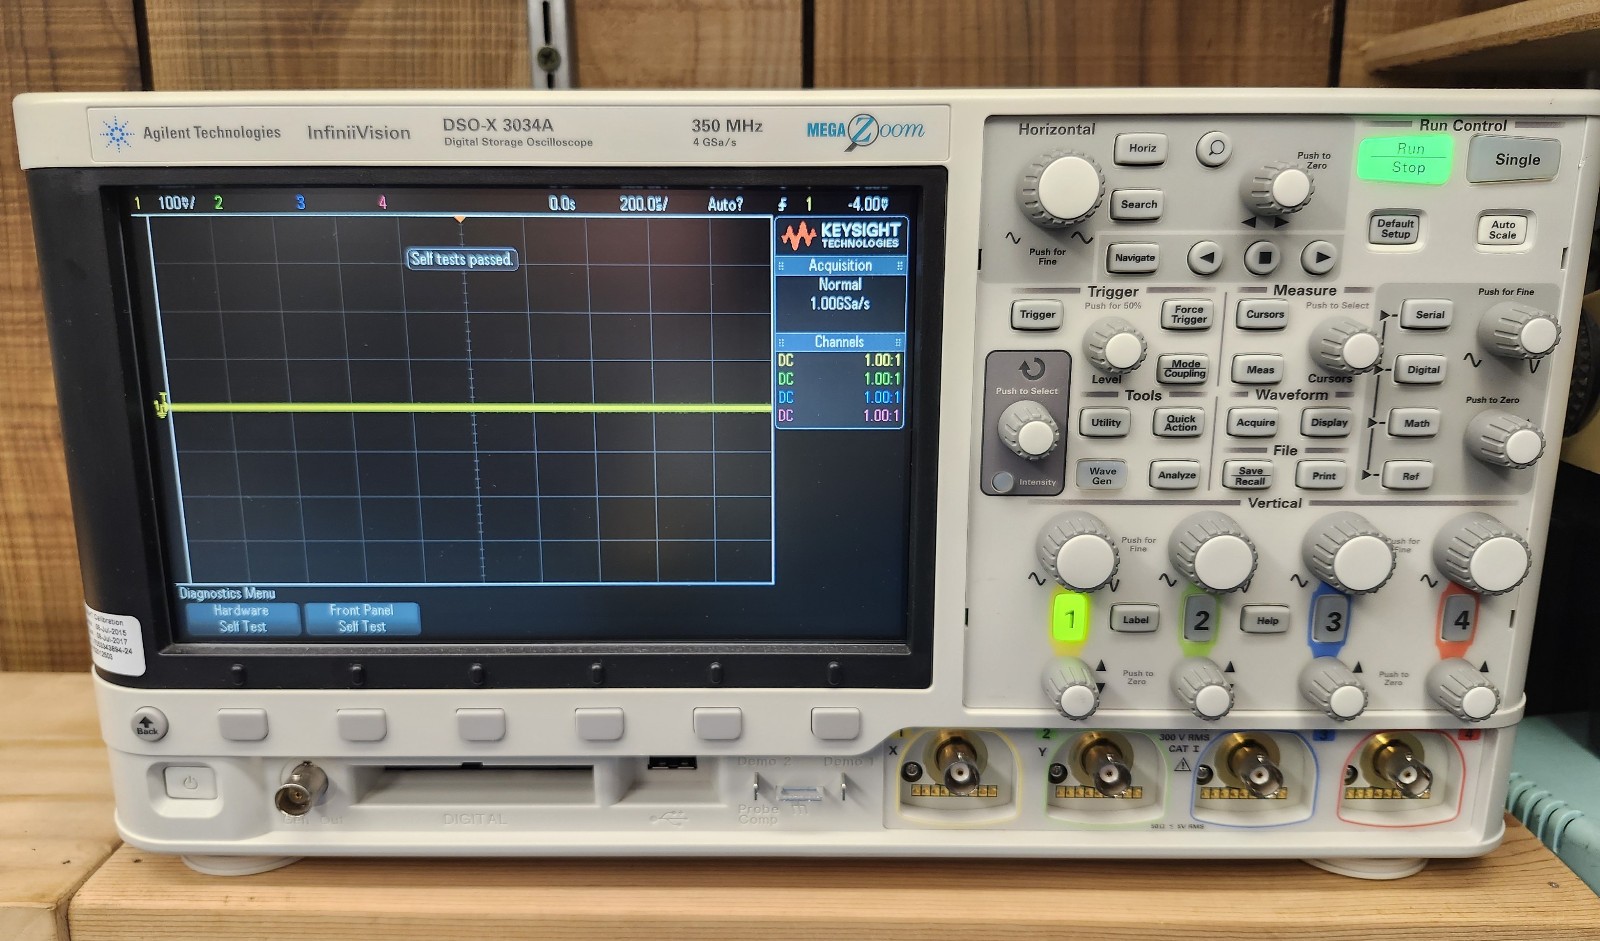
Task: Hit the navigate stop square key
Action: [x=1263, y=258]
